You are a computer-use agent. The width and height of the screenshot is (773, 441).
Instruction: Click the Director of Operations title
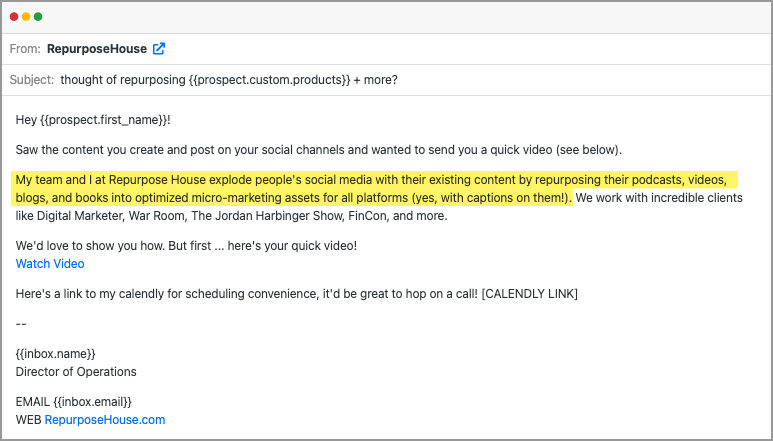tap(76, 372)
